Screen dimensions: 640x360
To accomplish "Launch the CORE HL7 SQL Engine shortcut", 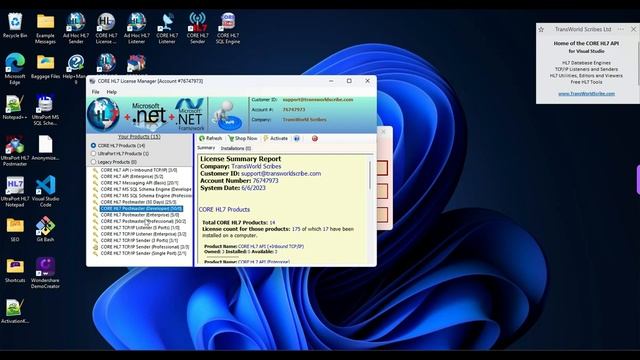I will click(228, 28).
